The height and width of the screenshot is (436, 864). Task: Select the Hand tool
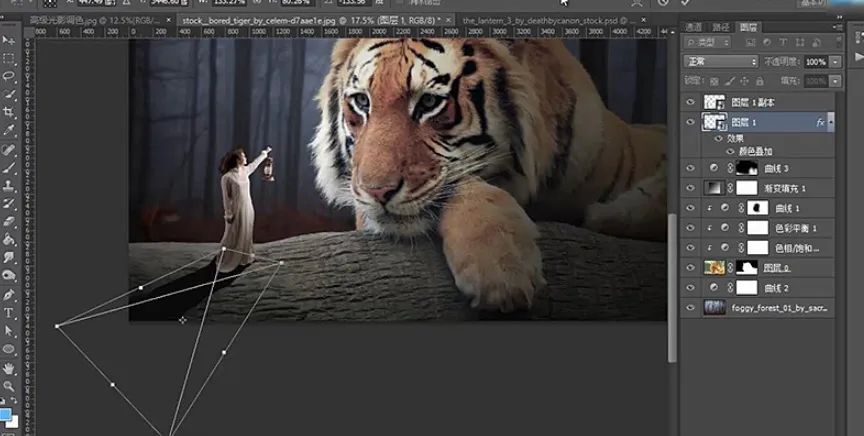(x=9, y=367)
